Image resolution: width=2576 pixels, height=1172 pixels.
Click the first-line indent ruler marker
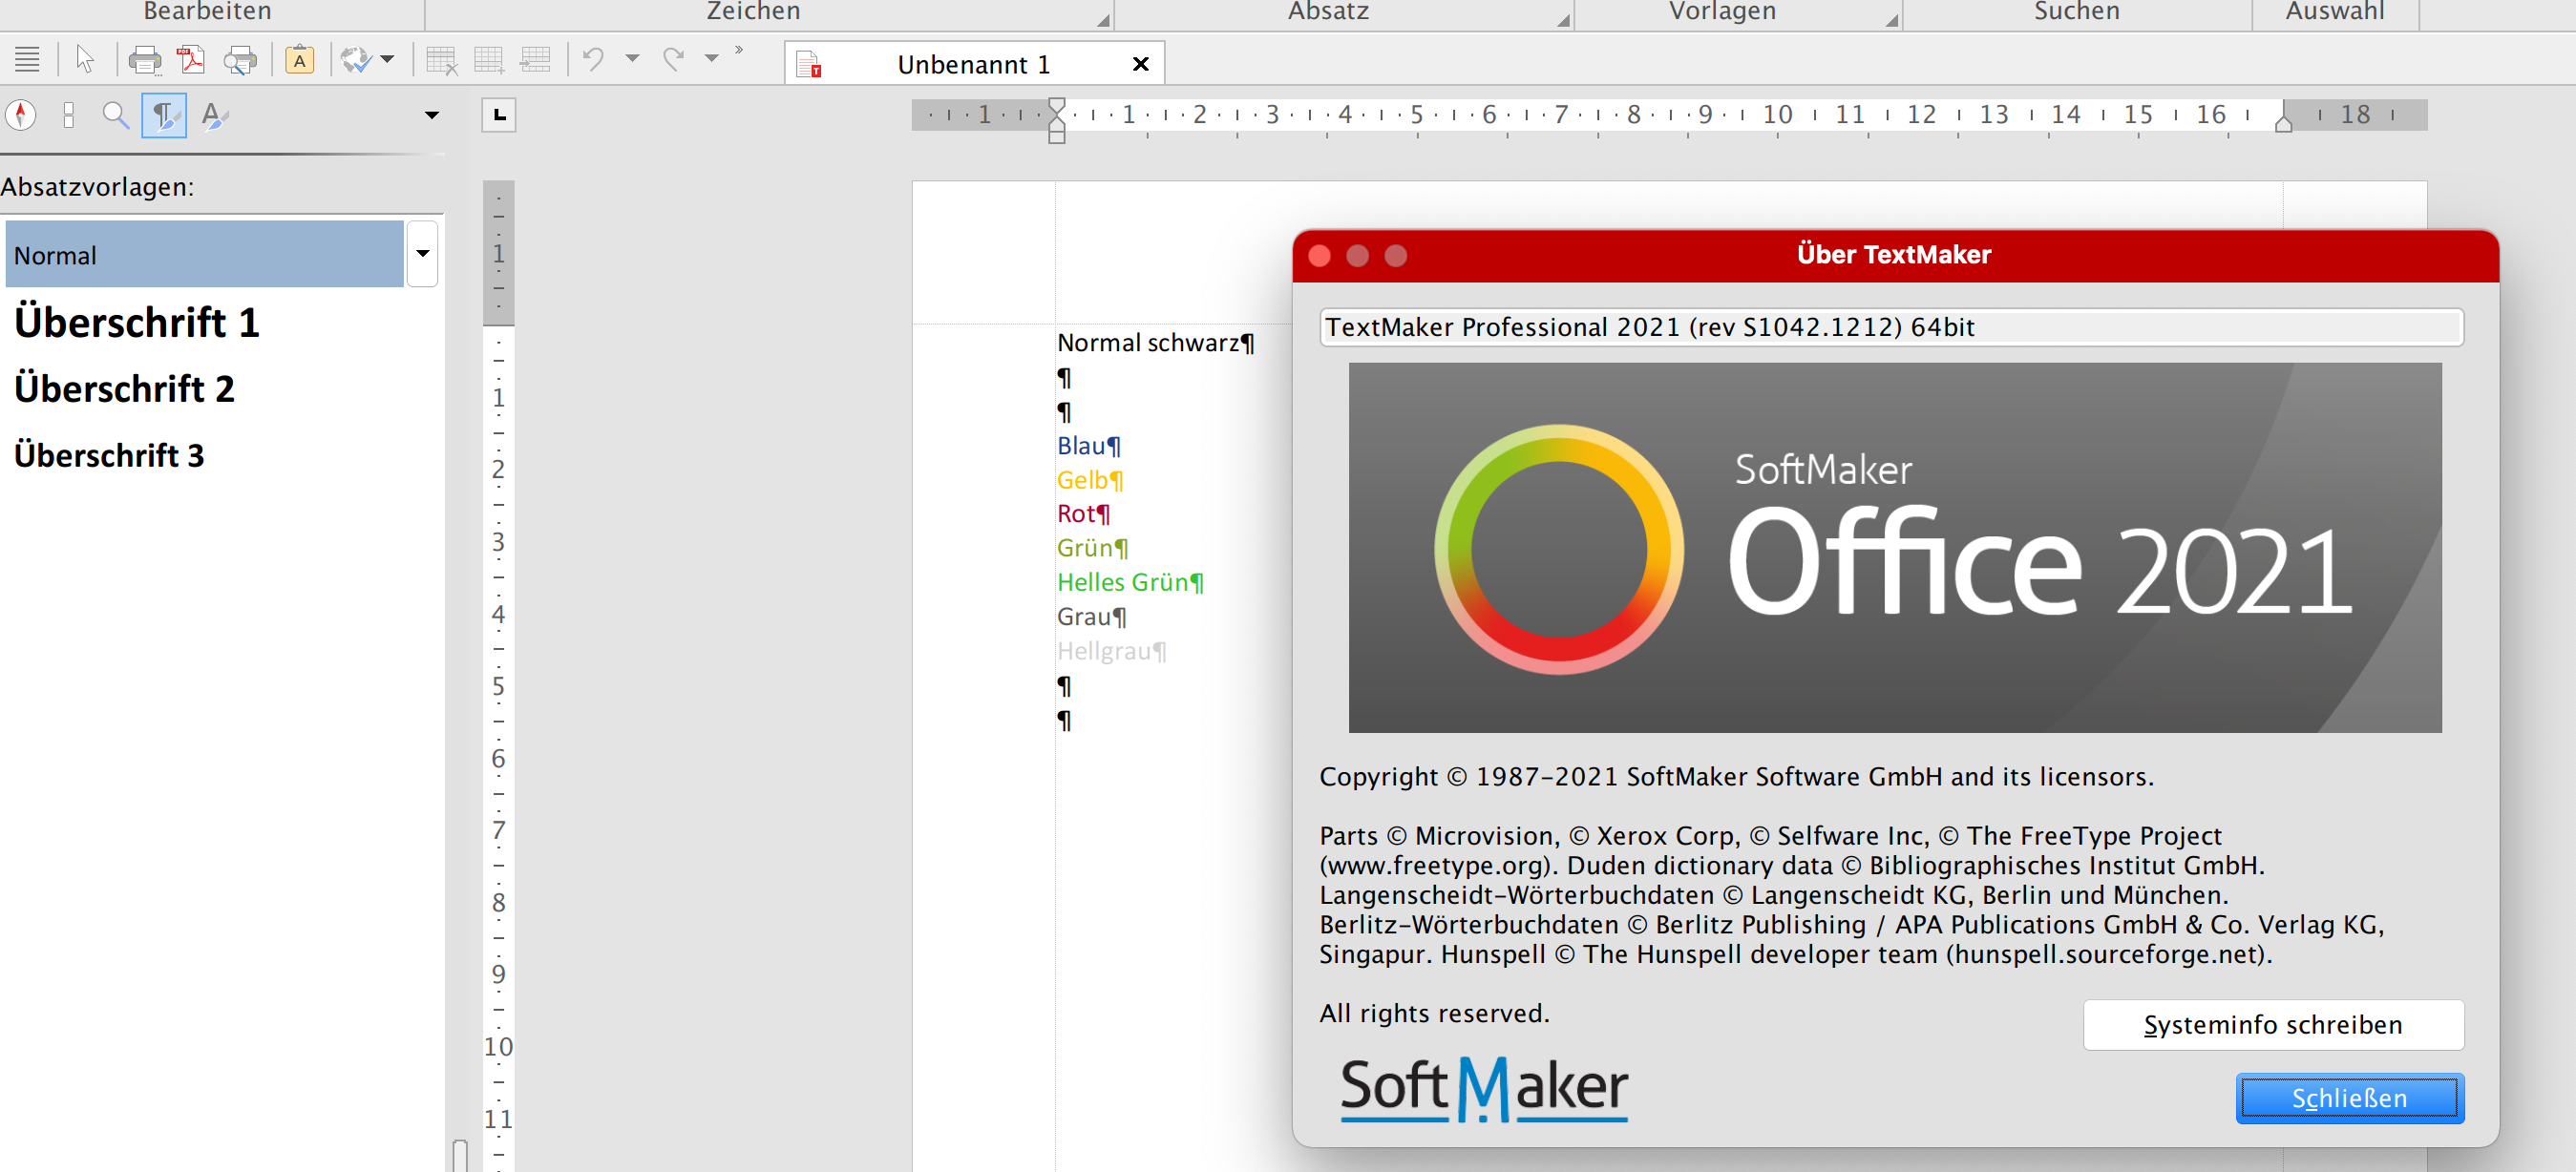click(x=1057, y=105)
